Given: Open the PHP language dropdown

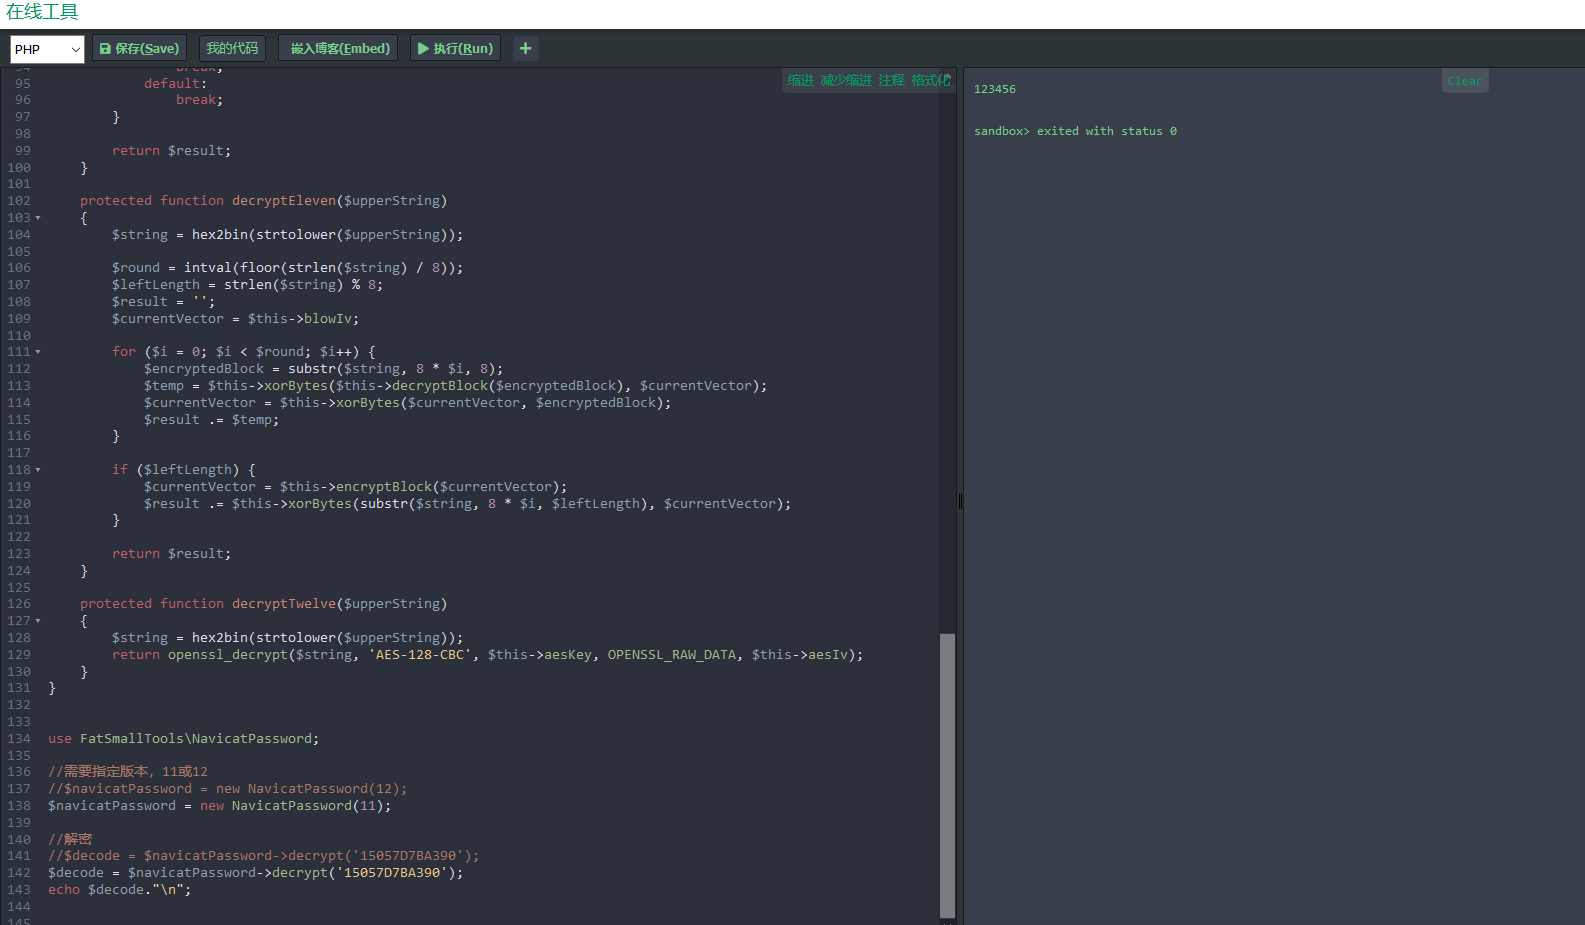Looking at the screenshot, I should pos(47,49).
